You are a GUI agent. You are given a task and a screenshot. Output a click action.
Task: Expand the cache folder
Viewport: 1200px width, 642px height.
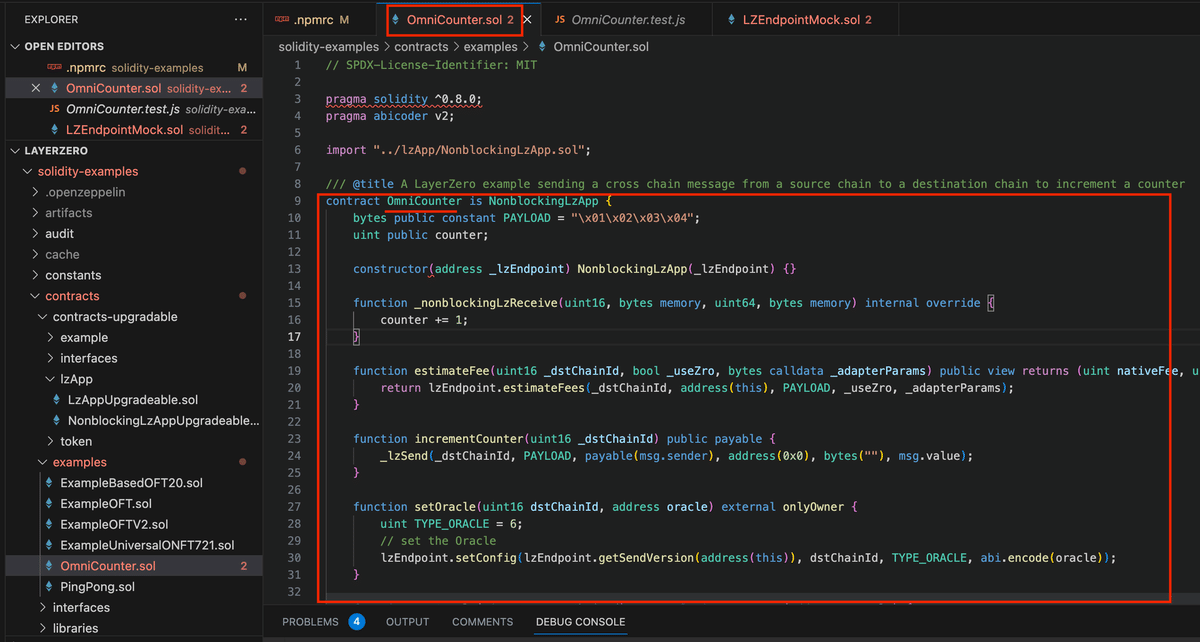(62, 254)
